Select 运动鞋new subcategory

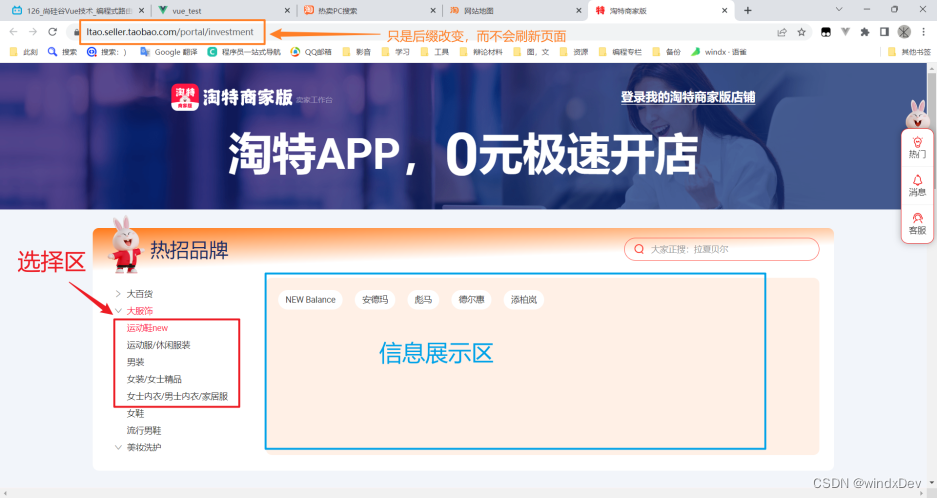point(147,328)
